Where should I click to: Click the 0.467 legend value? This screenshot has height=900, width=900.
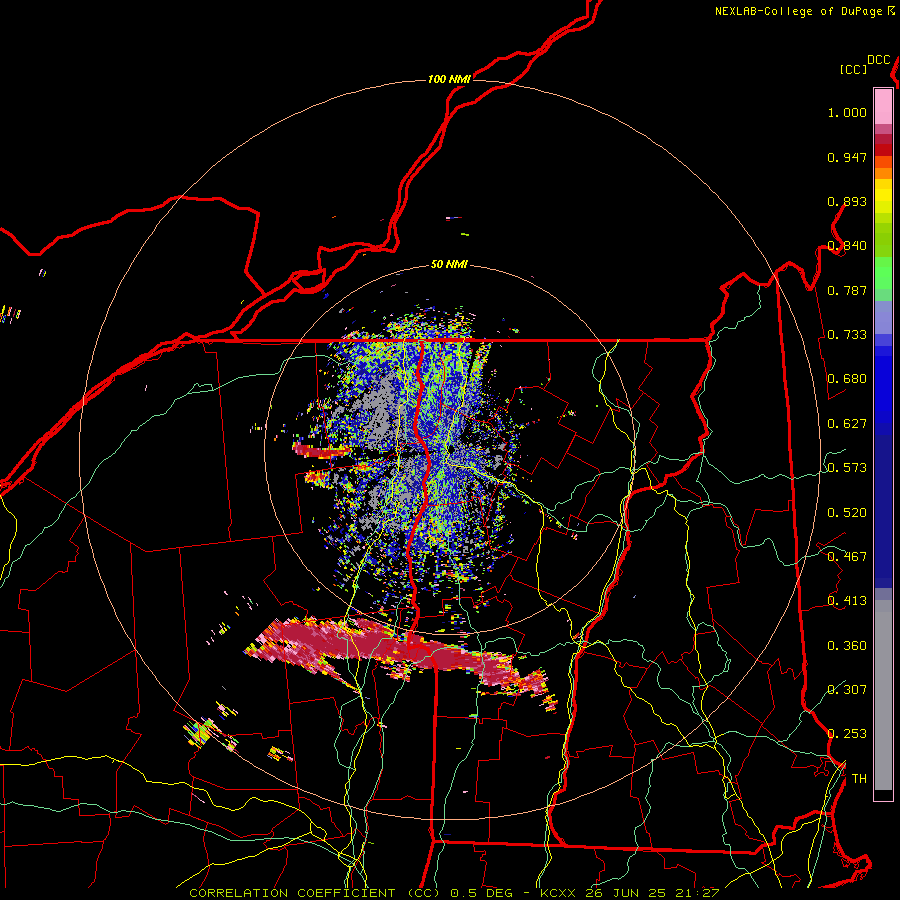[847, 557]
